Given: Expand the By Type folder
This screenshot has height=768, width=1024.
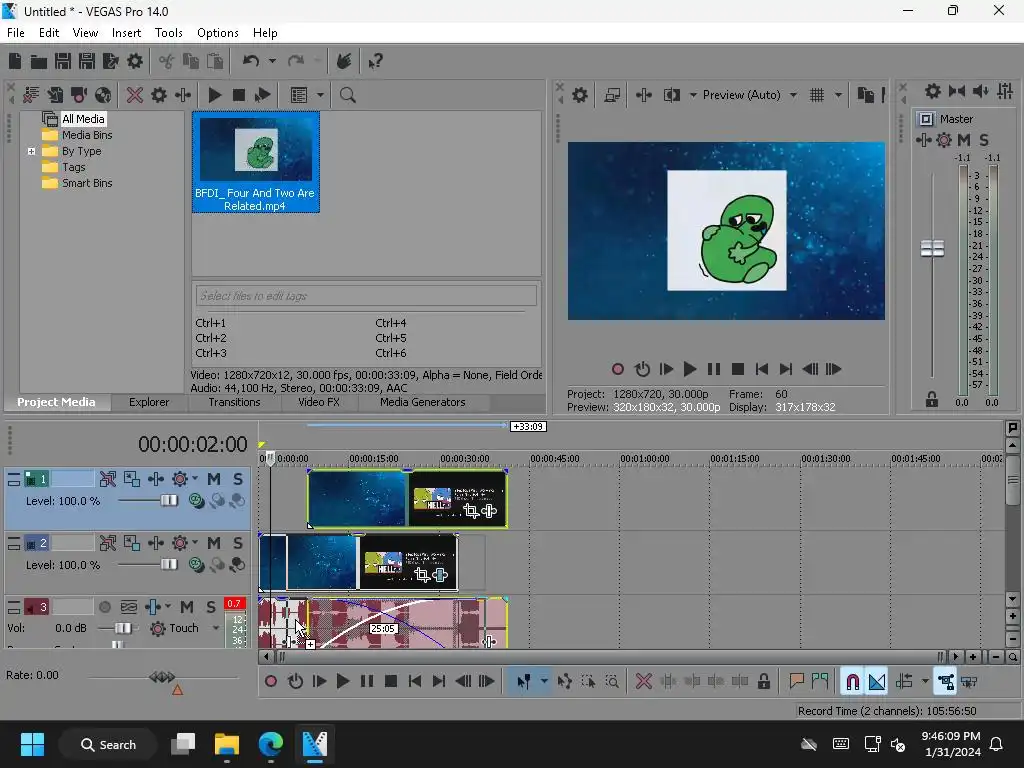Looking at the screenshot, I should click(31, 152).
